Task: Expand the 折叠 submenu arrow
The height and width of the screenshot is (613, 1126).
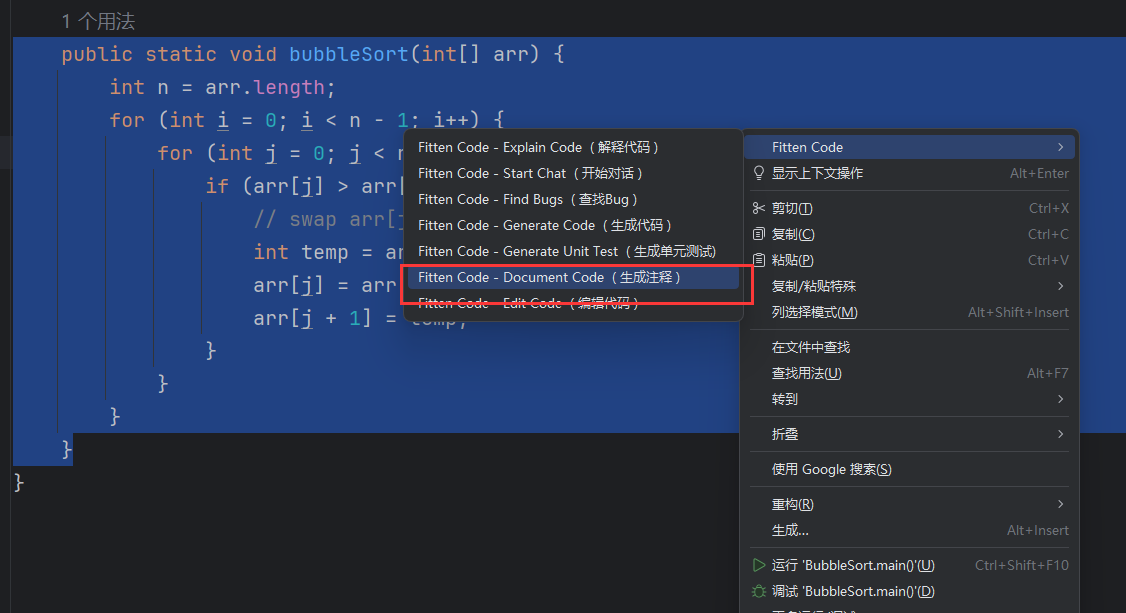Action: pyautogui.click(x=1061, y=434)
